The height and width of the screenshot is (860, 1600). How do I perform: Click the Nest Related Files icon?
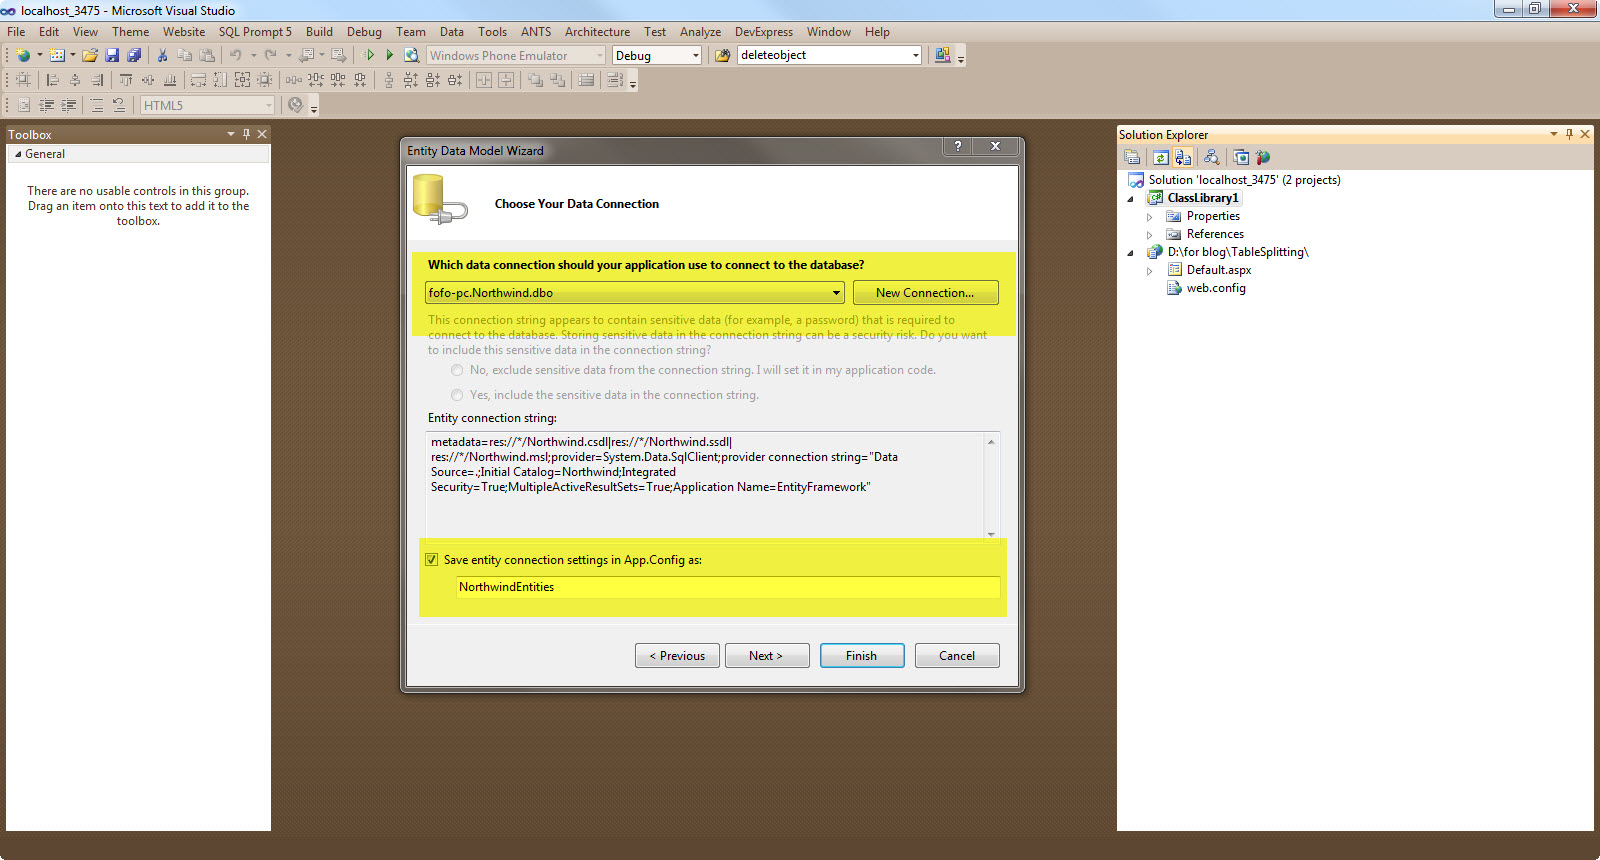[1183, 157]
